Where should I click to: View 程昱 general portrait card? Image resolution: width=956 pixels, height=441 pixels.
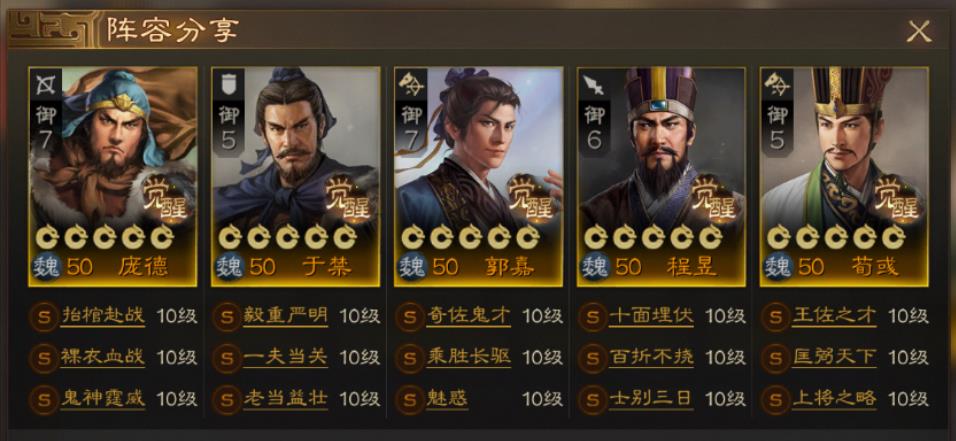[662, 176]
